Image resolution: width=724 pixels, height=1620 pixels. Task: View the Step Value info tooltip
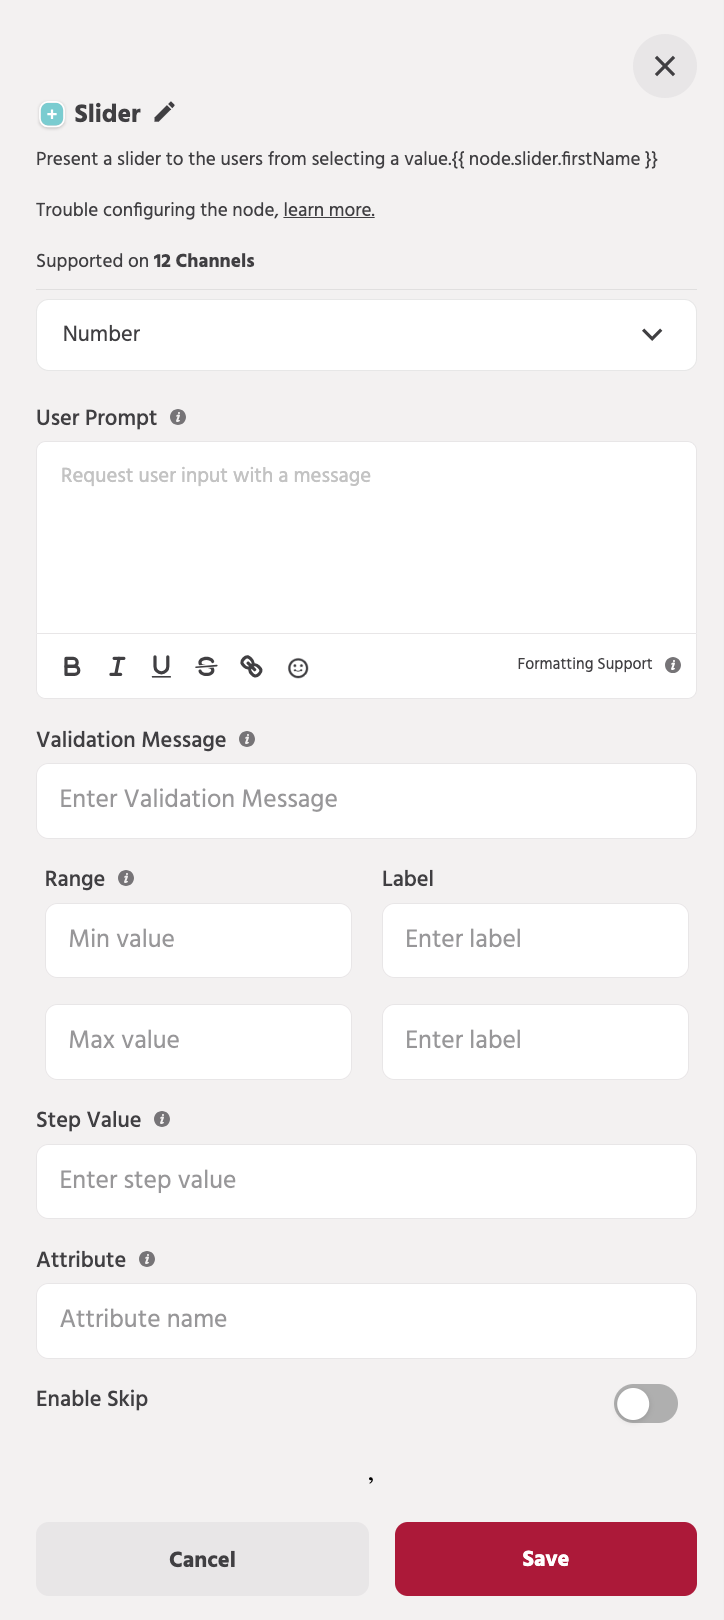(161, 1119)
